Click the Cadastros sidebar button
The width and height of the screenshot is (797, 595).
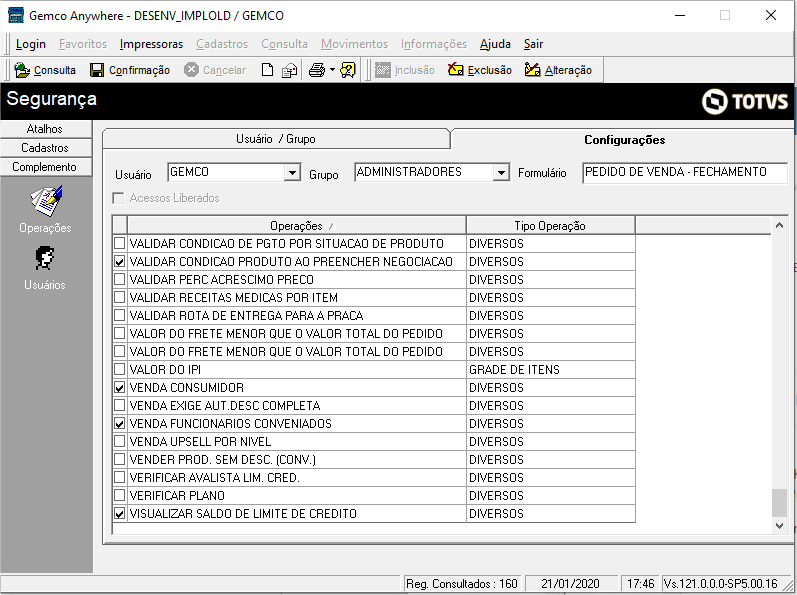pyautogui.click(x=45, y=148)
